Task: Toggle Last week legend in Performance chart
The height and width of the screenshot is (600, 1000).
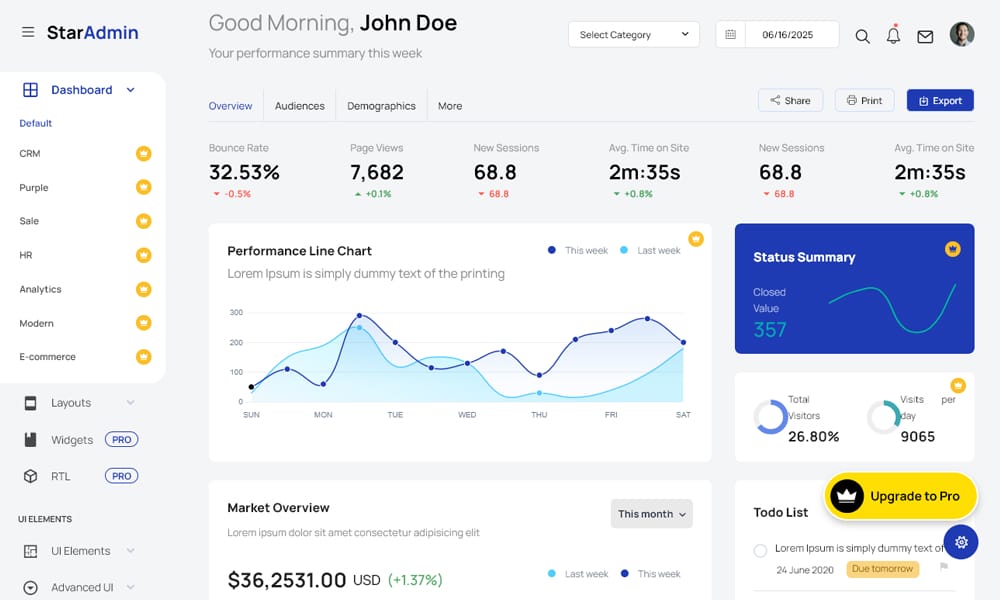Action: coord(650,251)
